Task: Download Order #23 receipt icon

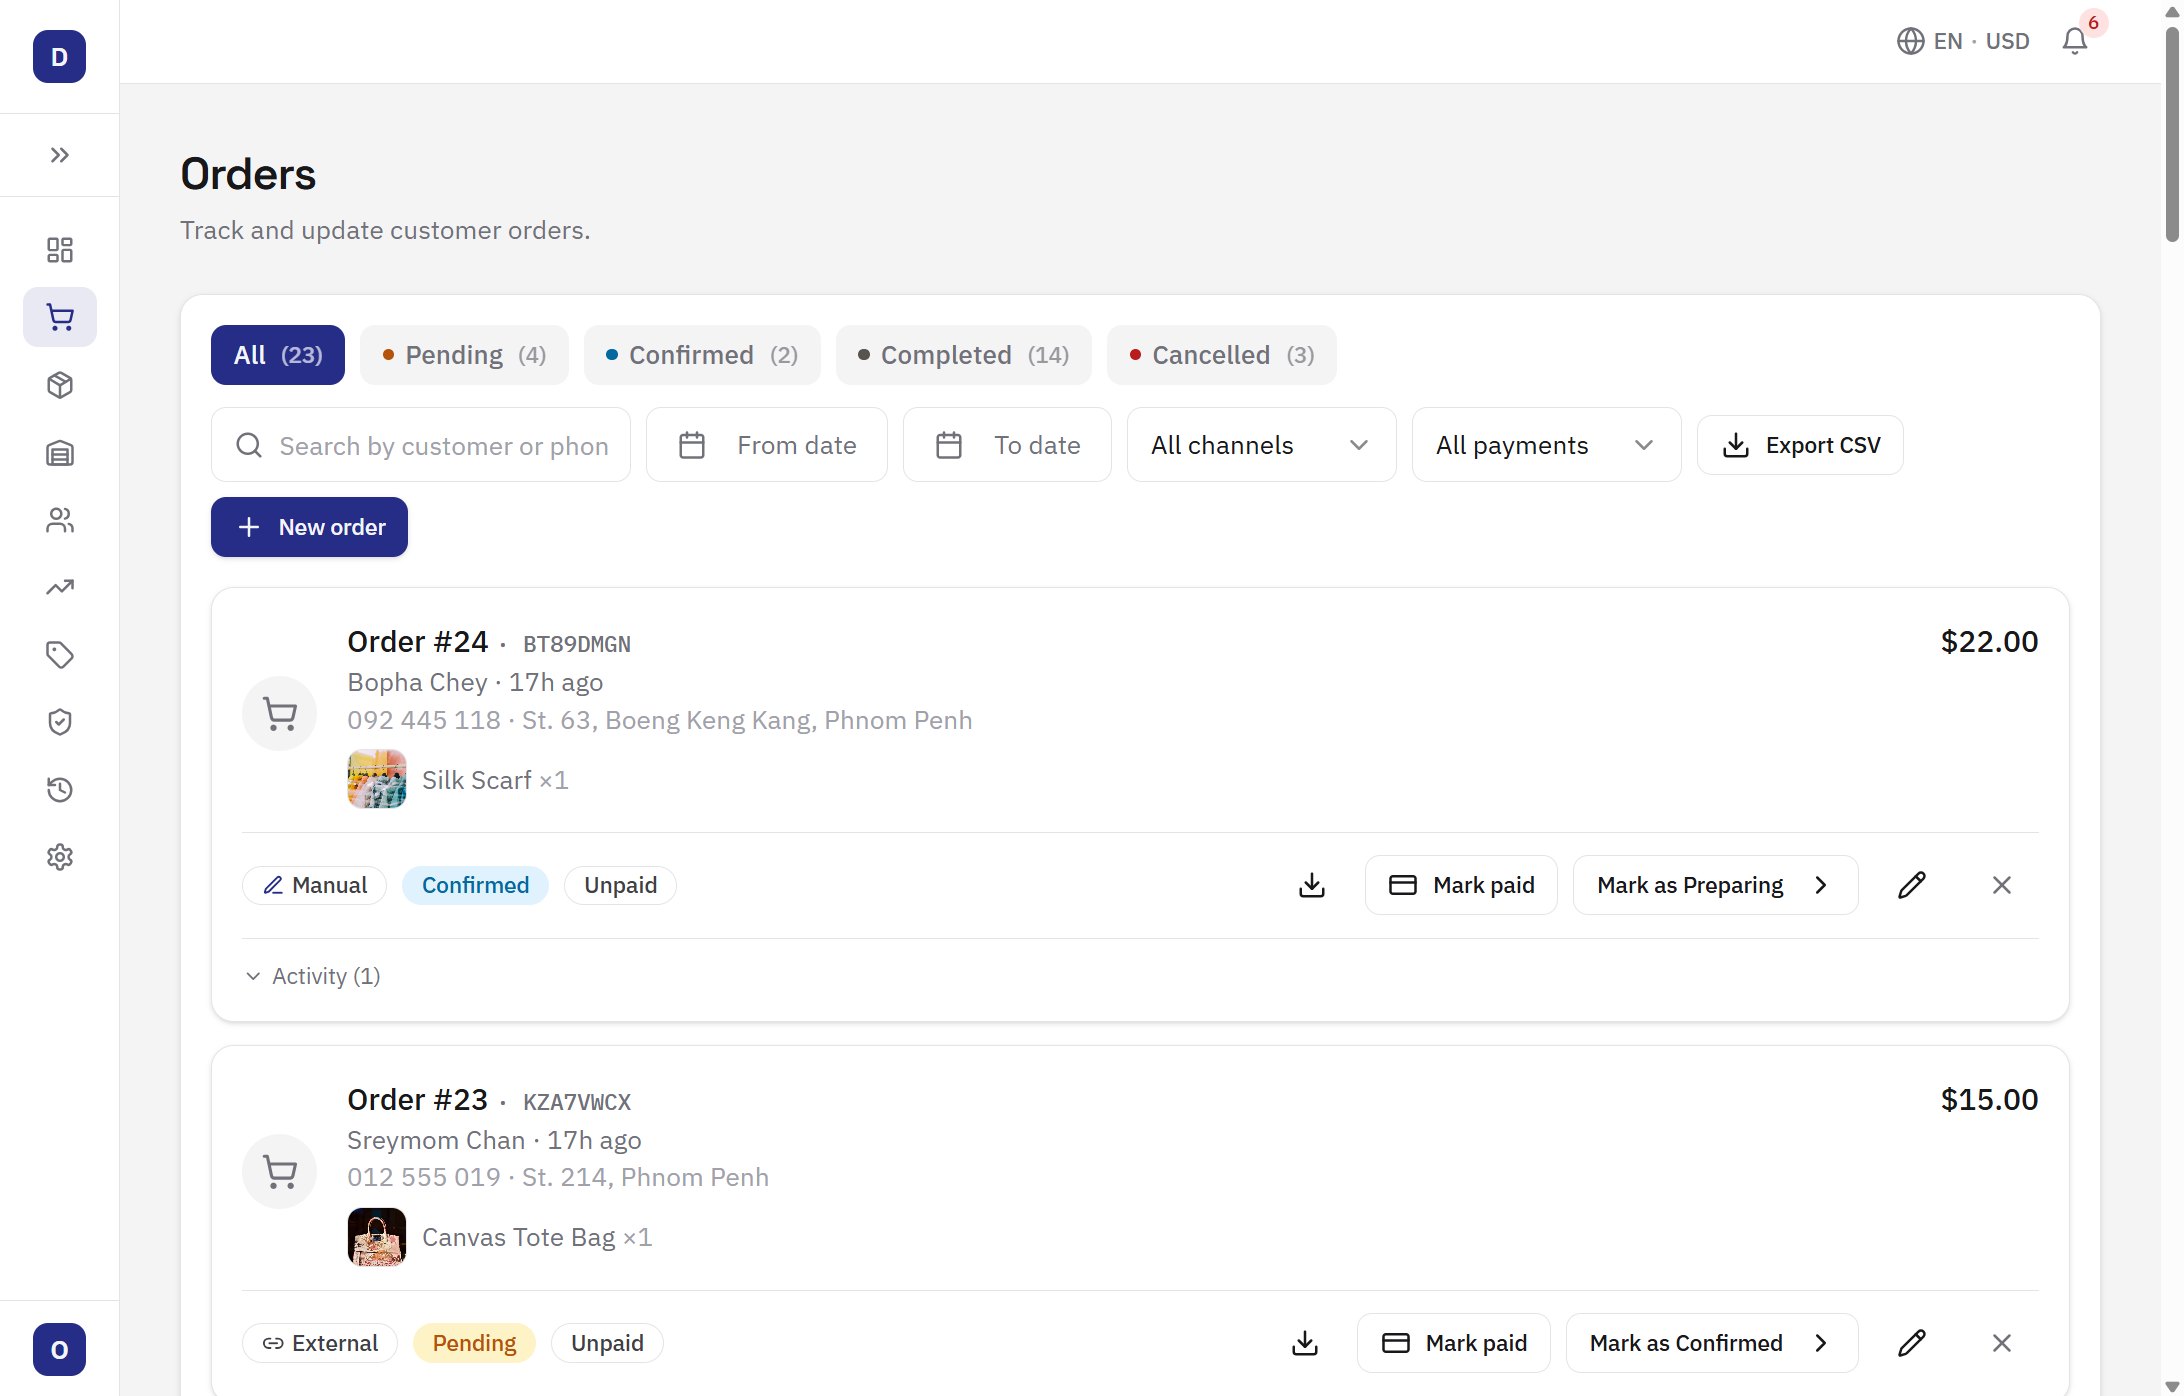Action: point(1305,1343)
